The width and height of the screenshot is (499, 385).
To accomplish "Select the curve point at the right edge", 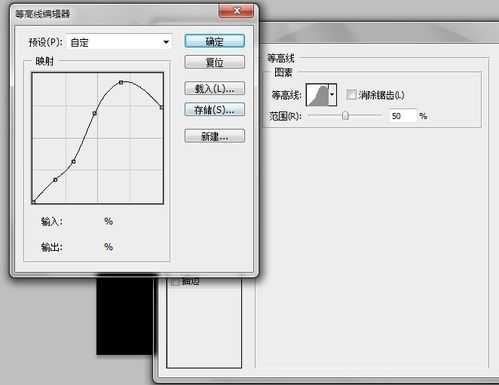I will click(x=162, y=107).
